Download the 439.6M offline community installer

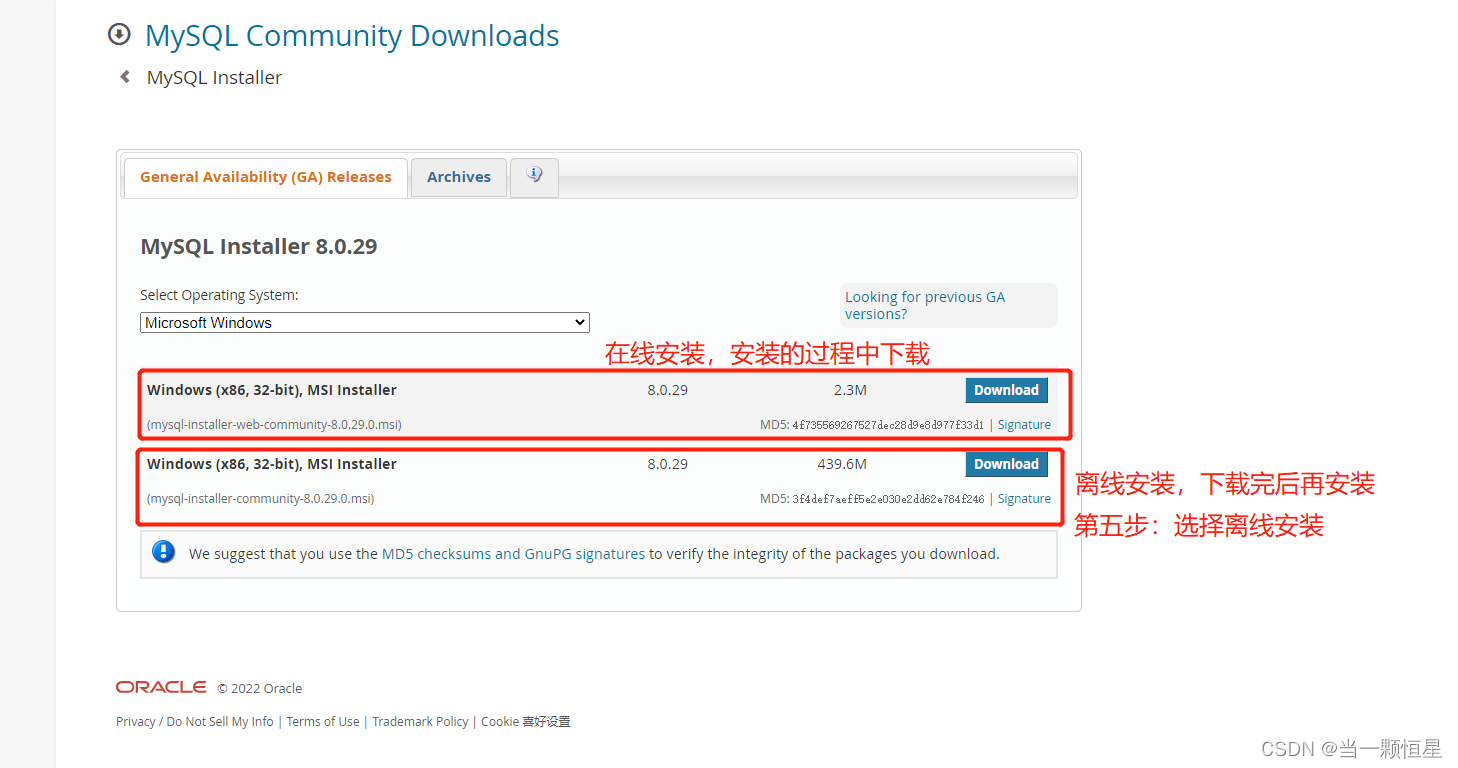1006,464
